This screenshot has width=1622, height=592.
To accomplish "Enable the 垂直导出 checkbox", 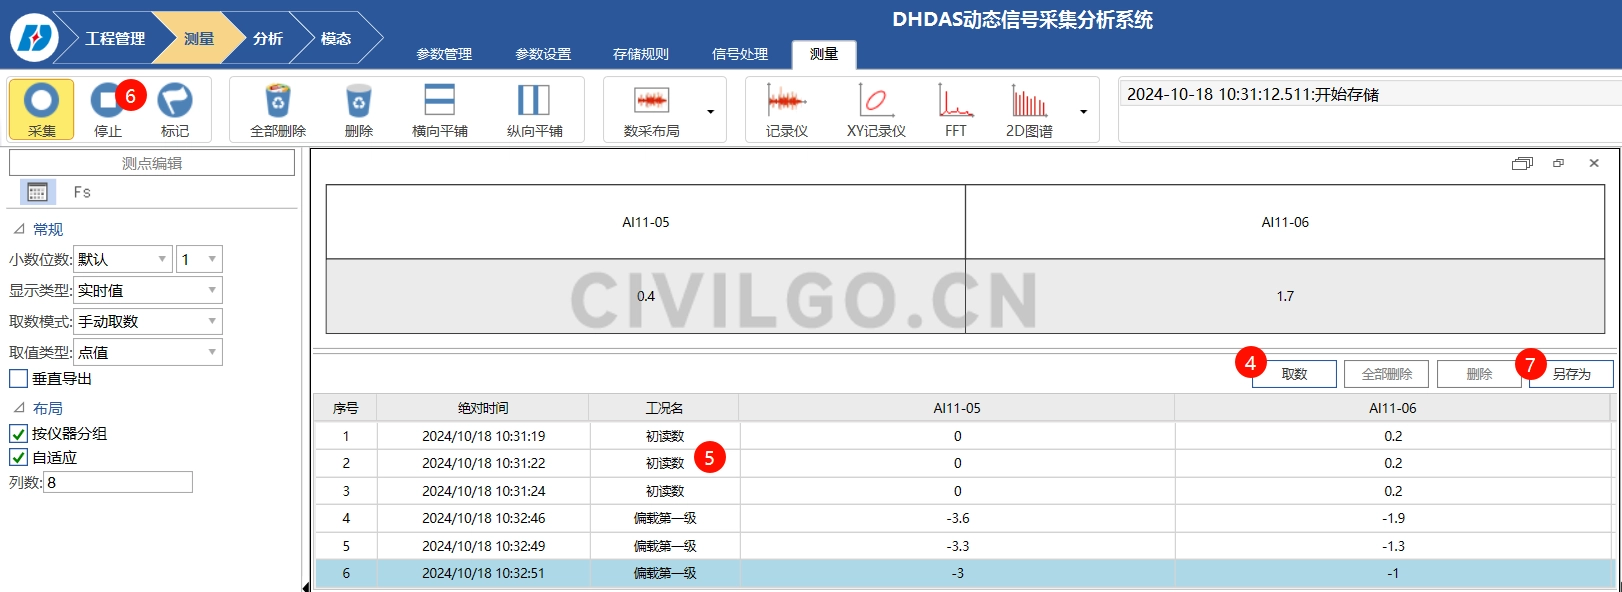I will (x=18, y=379).
